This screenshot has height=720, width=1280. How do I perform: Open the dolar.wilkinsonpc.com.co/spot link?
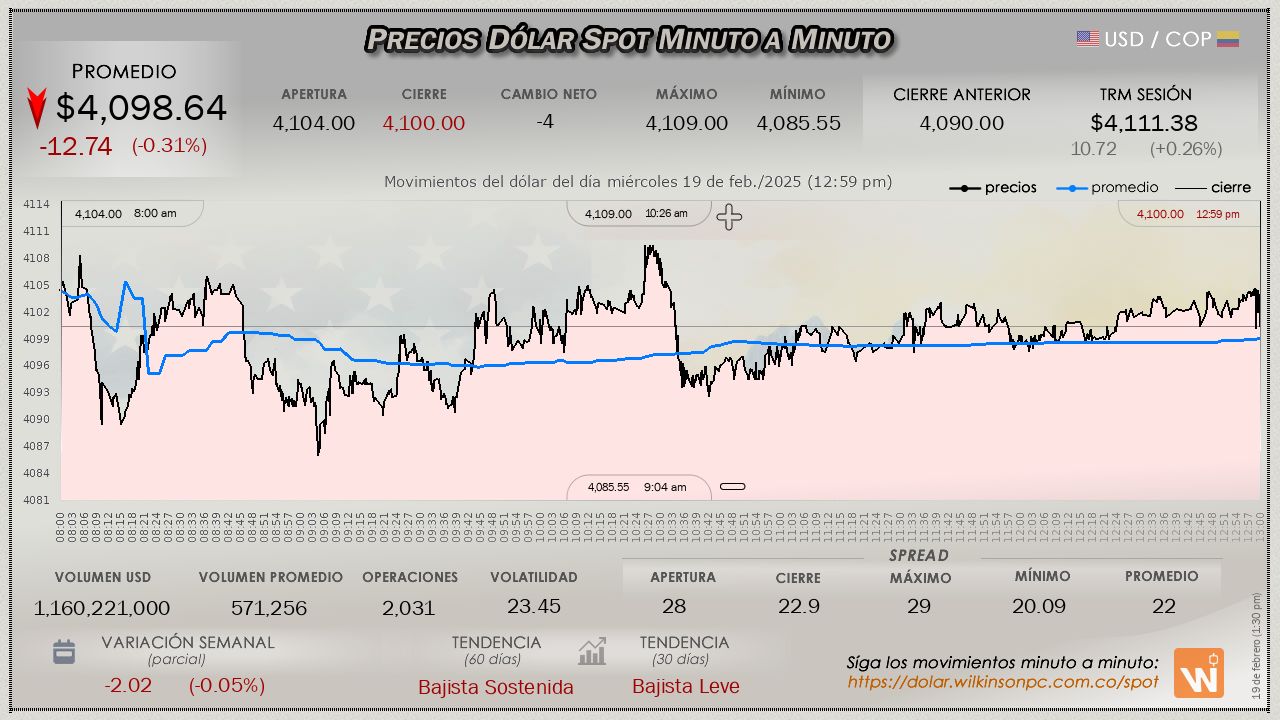point(1003,682)
